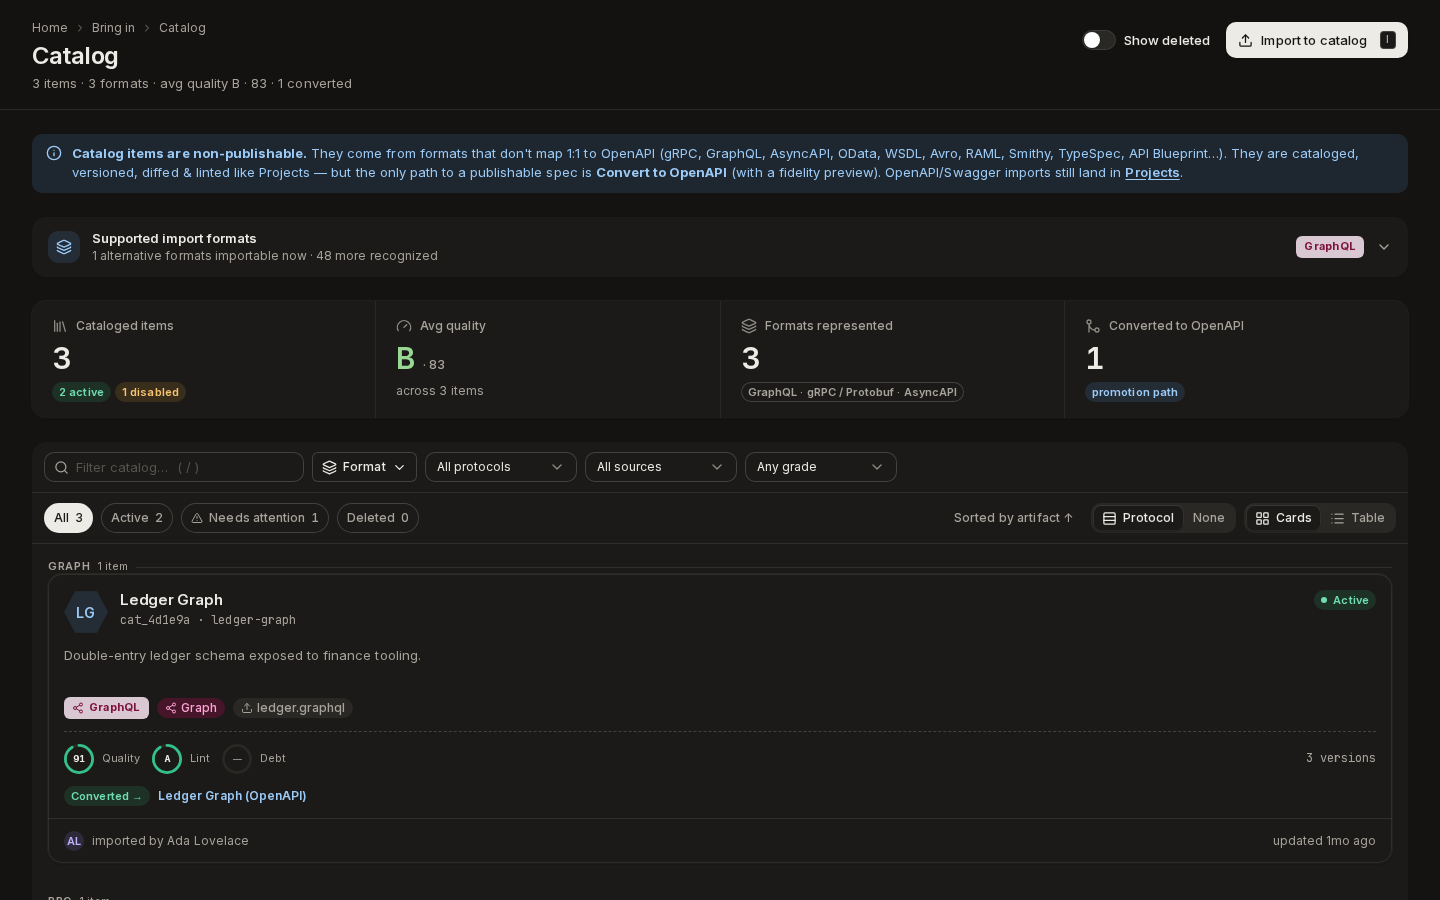Open the All protocols dropdown
The image size is (1440, 900).
pos(501,467)
